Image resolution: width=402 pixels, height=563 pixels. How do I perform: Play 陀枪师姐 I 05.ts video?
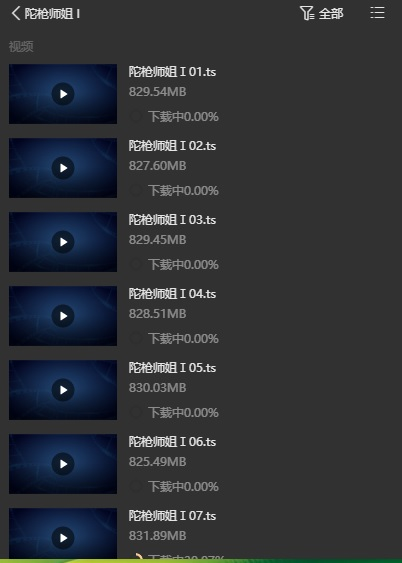tap(63, 390)
